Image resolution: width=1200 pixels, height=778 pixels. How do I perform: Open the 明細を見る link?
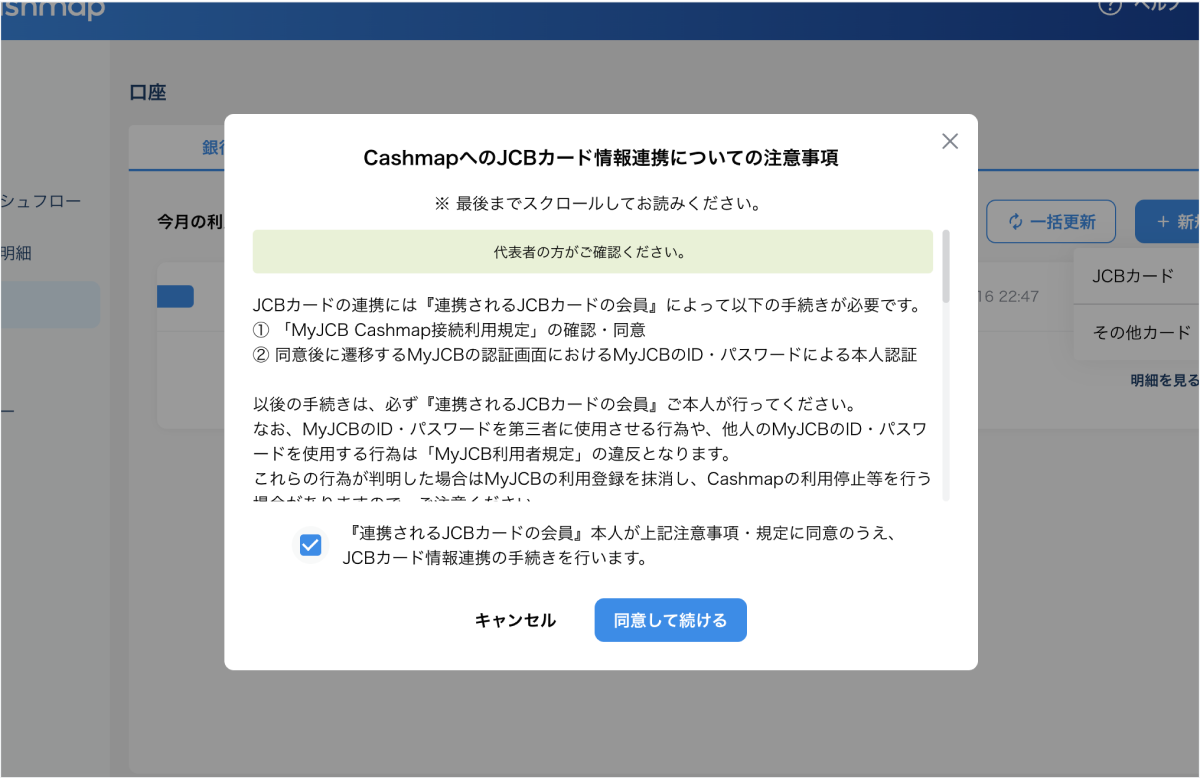pos(1164,381)
